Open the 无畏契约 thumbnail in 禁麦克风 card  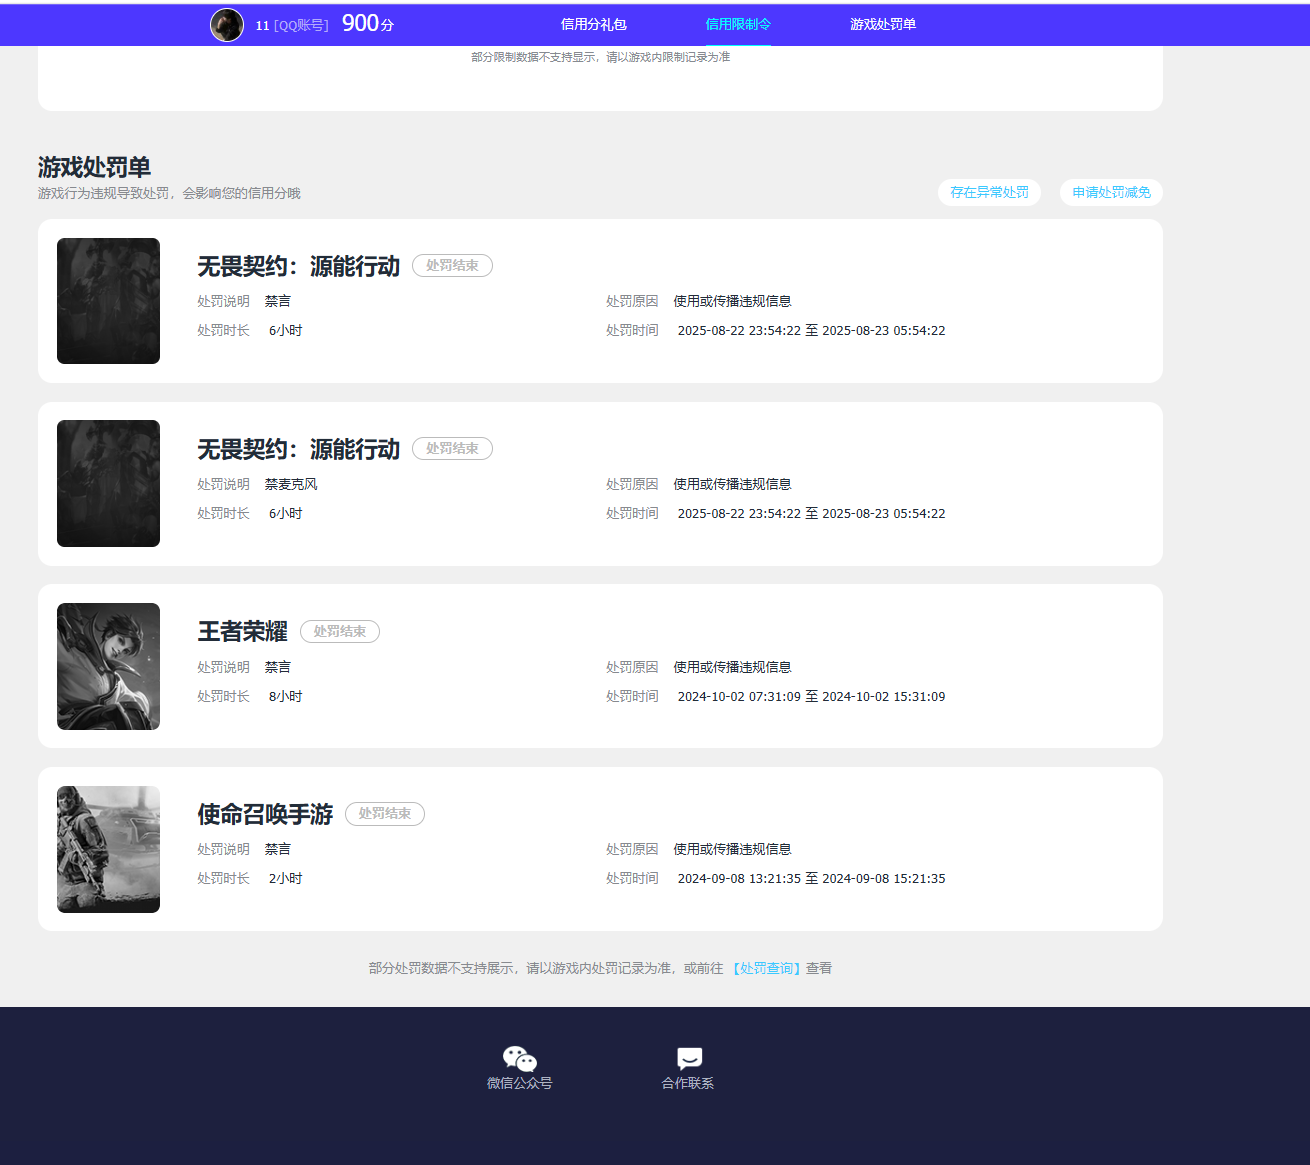click(108, 483)
